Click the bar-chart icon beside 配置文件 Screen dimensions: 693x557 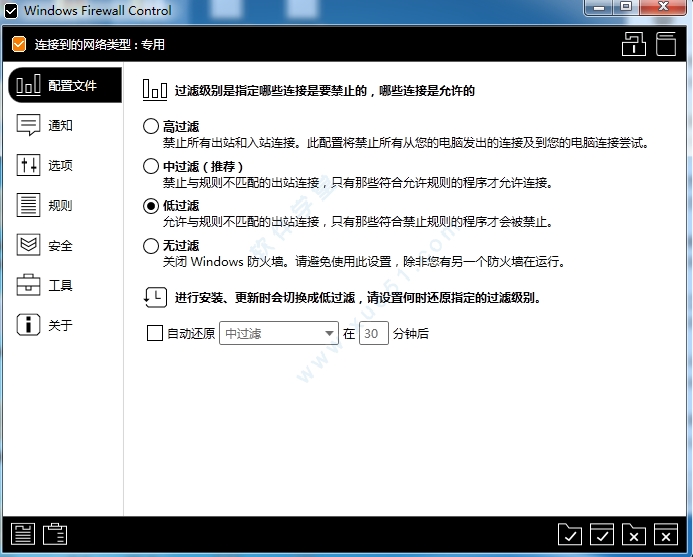pyautogui.click(x=28, y=84)
